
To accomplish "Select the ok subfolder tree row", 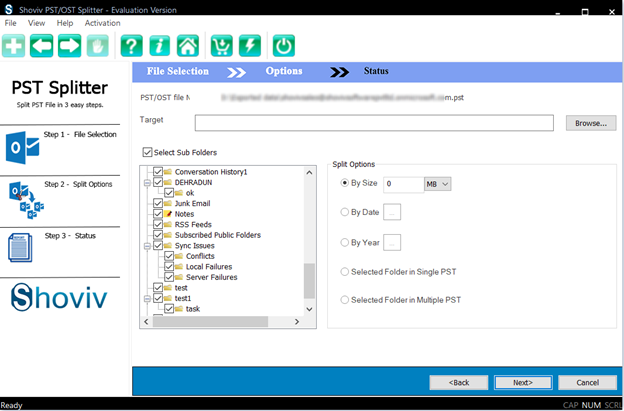I will [x=190, y=193].
